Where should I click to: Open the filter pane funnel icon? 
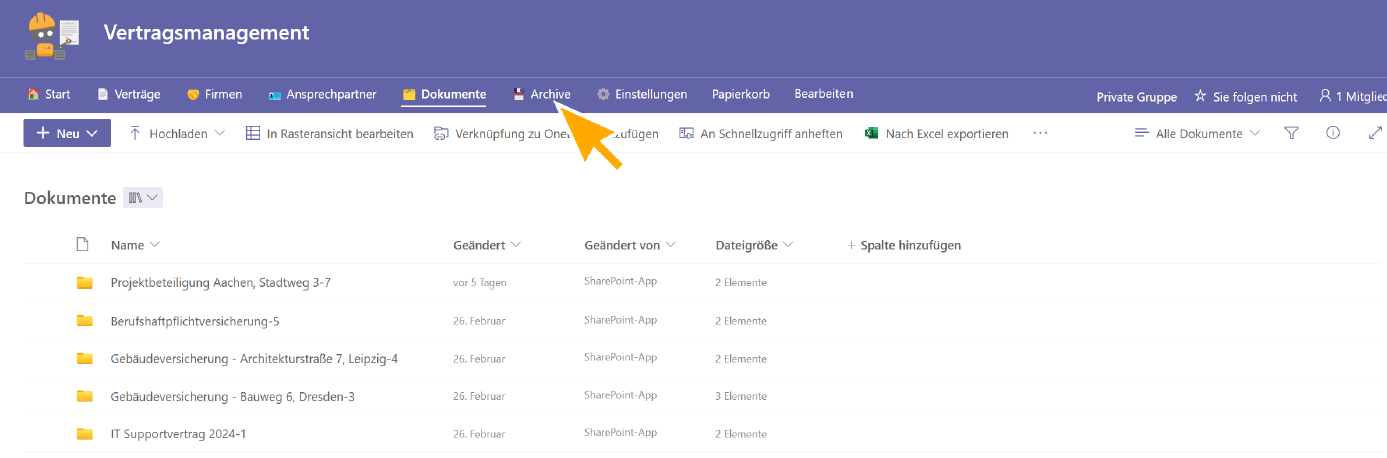pyautogui.click(x=1291, y=133)
